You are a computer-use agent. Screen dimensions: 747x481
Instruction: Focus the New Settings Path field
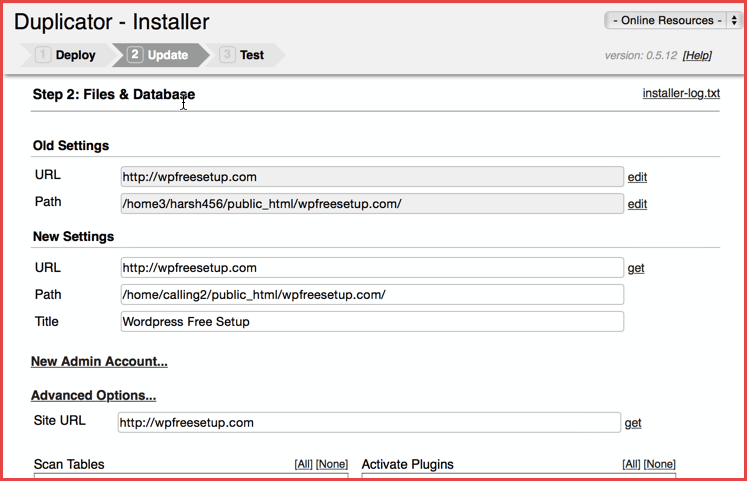(x=372, y=295)
